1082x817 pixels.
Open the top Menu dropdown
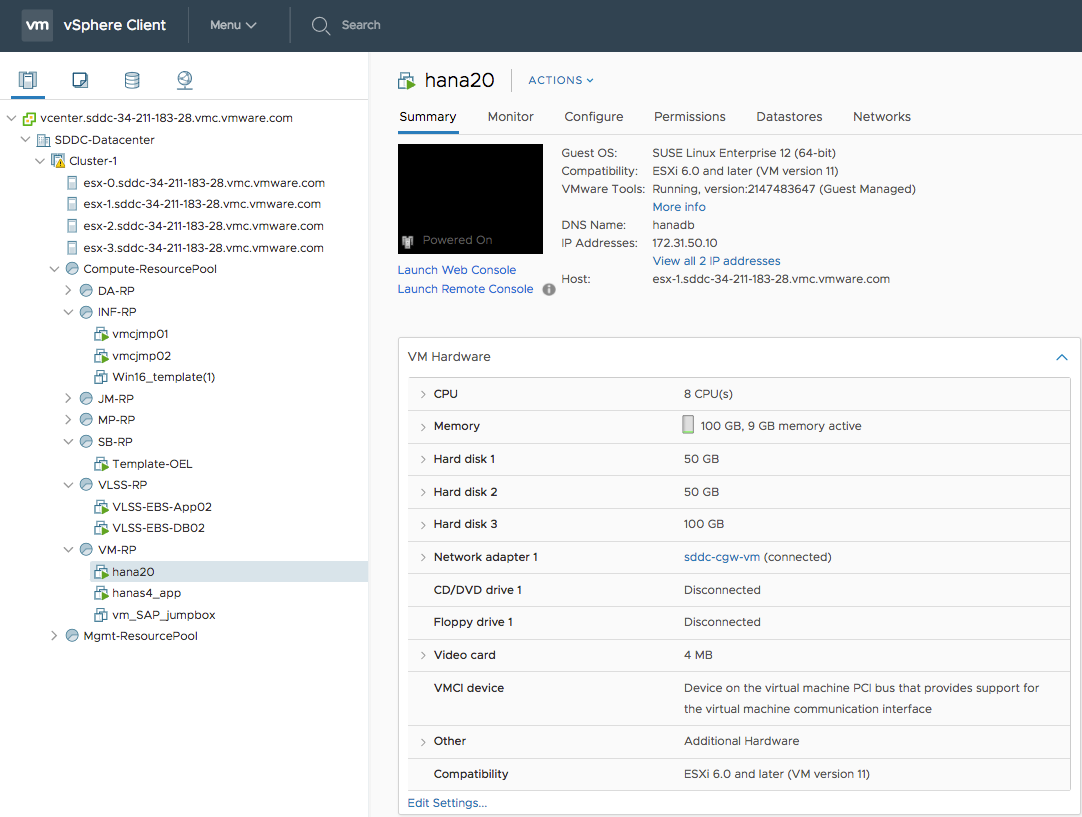(233, 25)
